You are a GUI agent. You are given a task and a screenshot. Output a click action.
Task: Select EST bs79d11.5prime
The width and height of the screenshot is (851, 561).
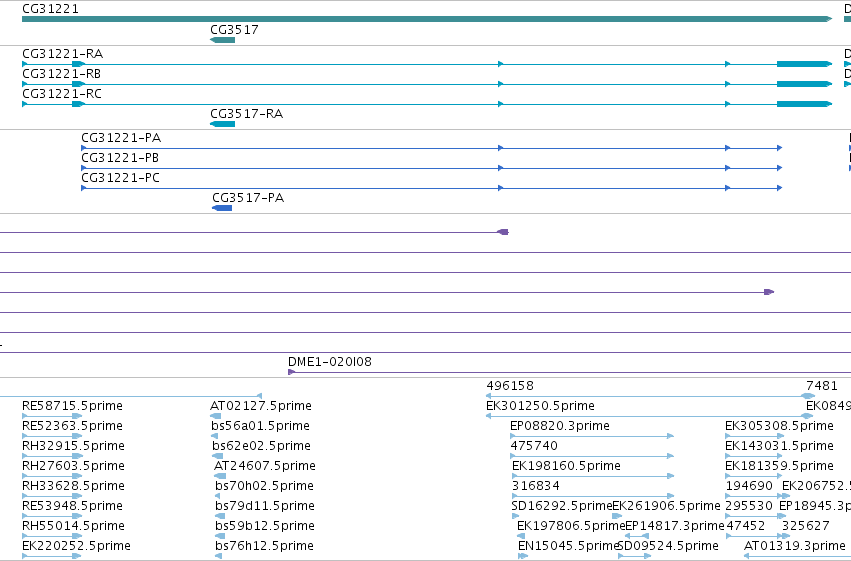click(x=265, y=506)
